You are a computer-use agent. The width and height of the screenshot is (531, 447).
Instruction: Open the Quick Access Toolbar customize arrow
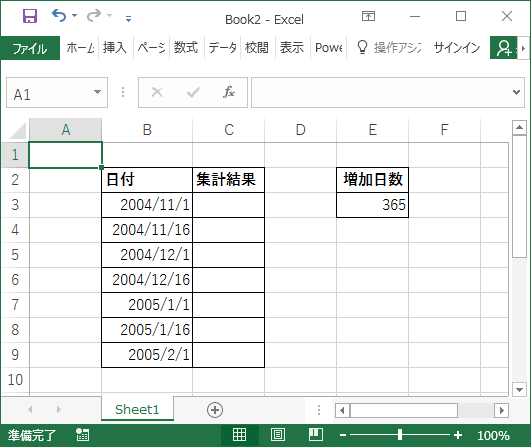tap(128, 19)
